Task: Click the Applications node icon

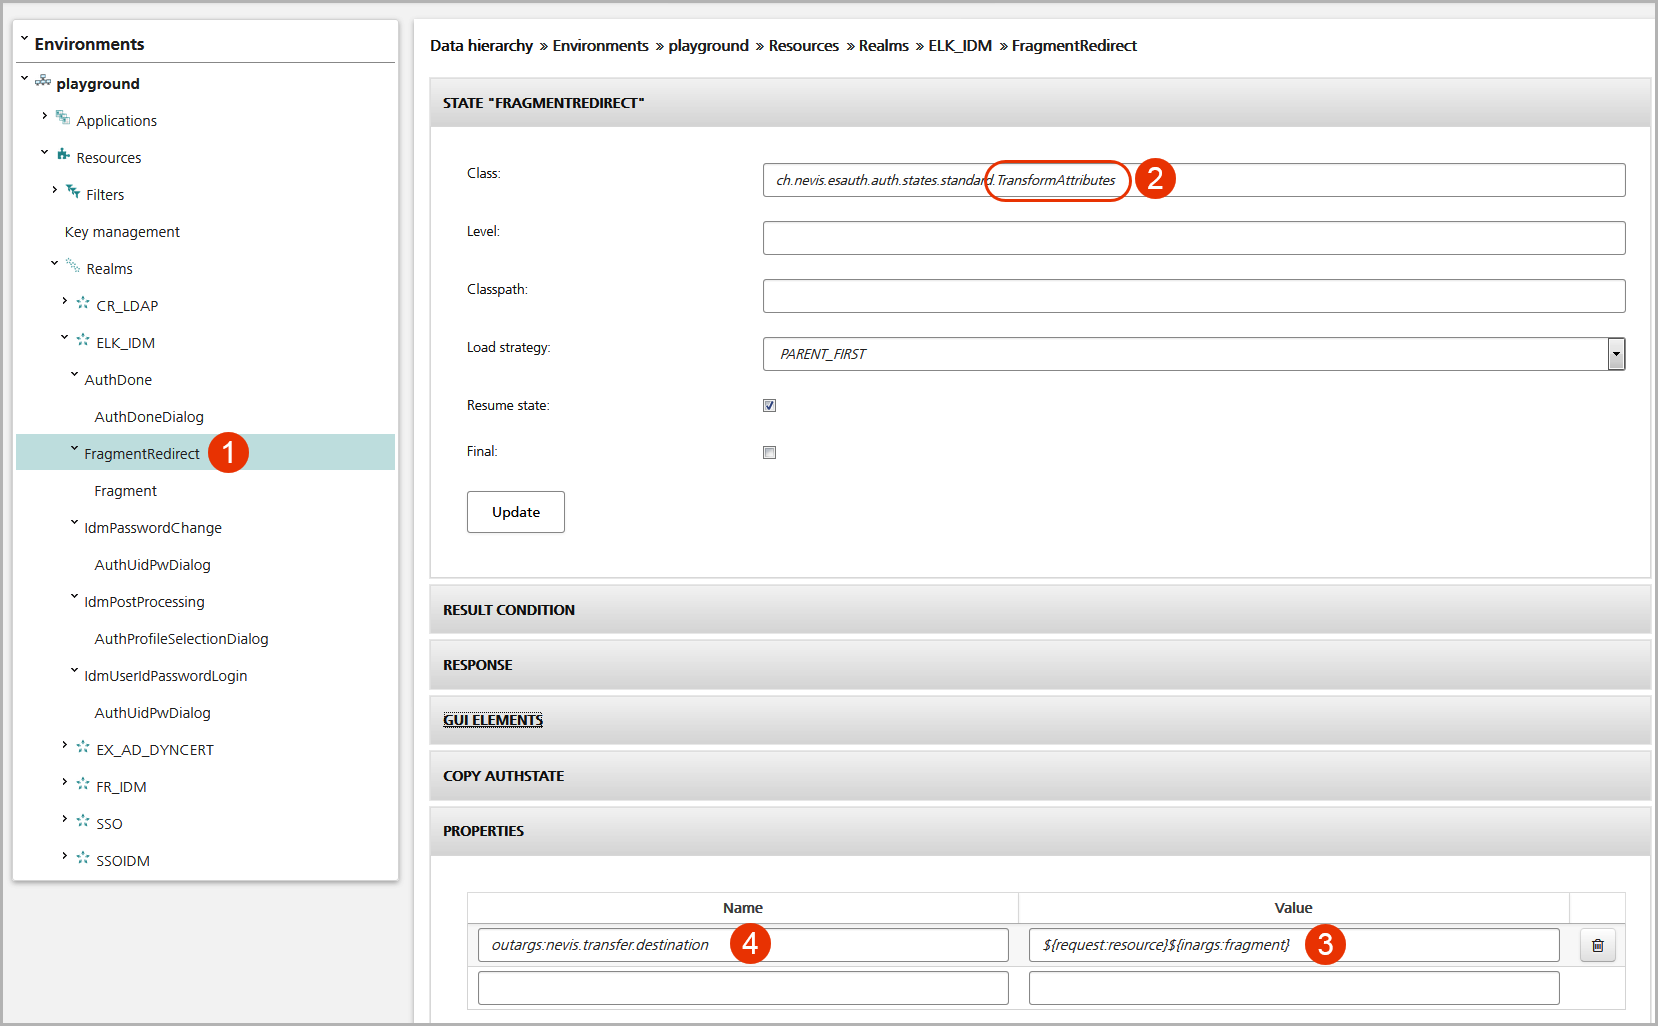Action: coord(63,118)
